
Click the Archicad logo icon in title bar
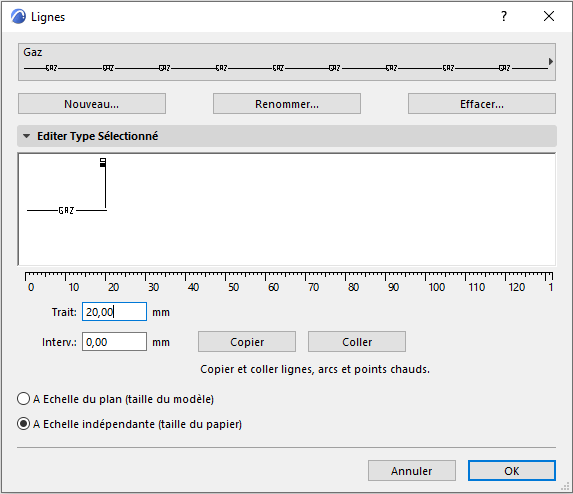18,16
